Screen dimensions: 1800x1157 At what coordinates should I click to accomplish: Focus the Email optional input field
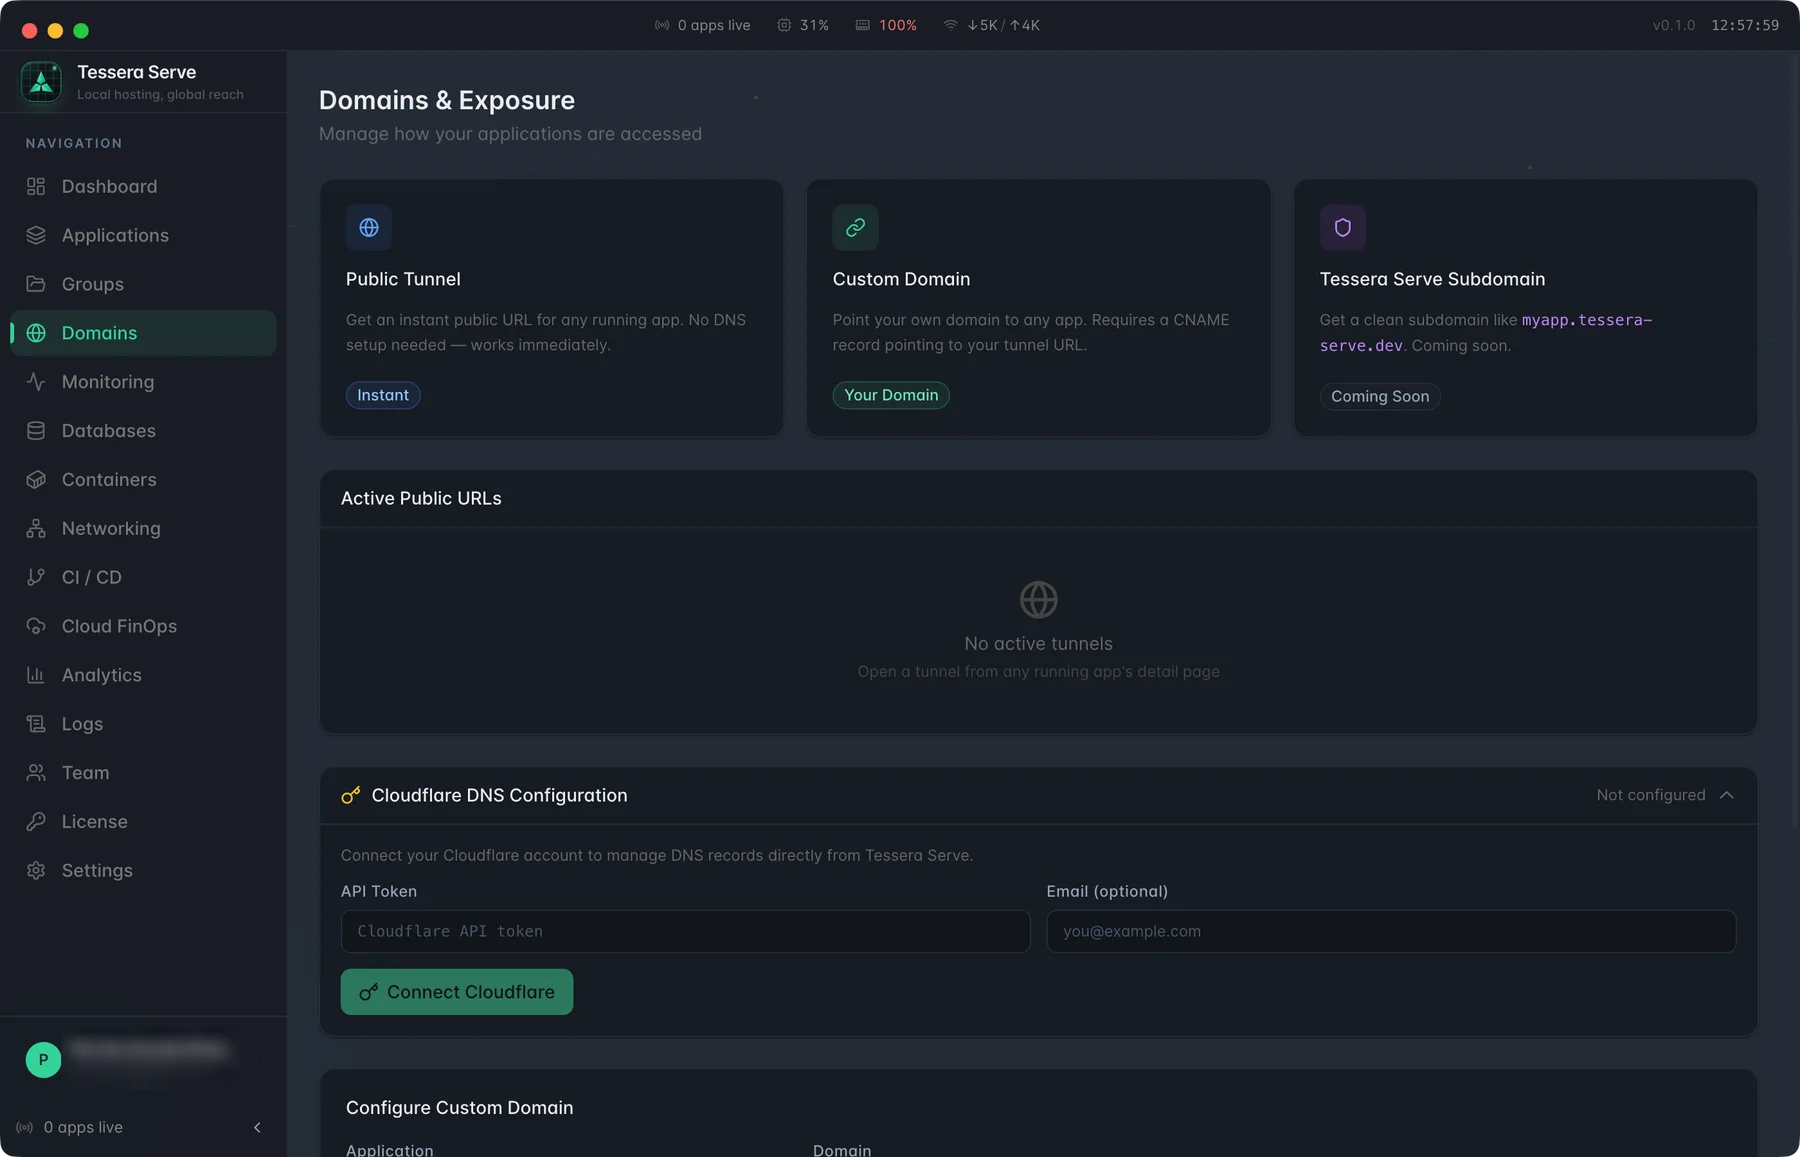click(1391, 931)
